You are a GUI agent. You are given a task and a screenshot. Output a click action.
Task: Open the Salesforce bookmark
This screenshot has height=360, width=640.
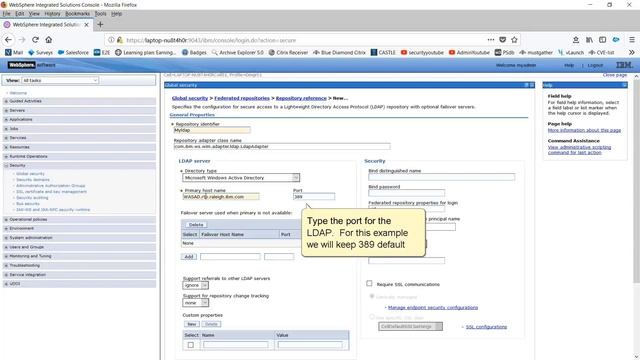click(73, 52)
